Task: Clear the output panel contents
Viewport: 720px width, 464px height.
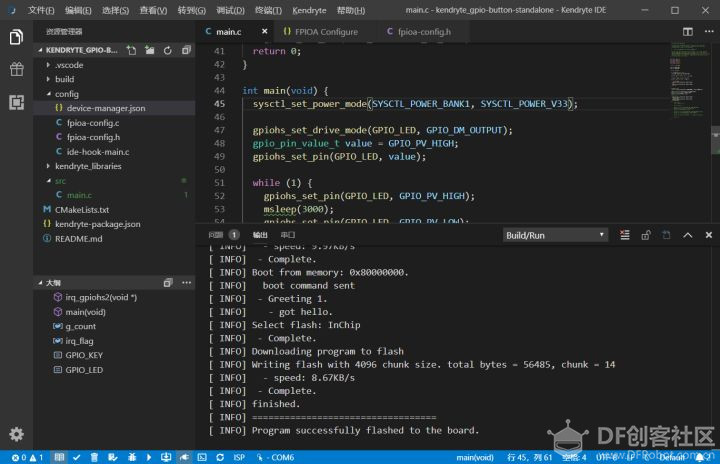Action: pyautogui.click(x=625, y=235)
